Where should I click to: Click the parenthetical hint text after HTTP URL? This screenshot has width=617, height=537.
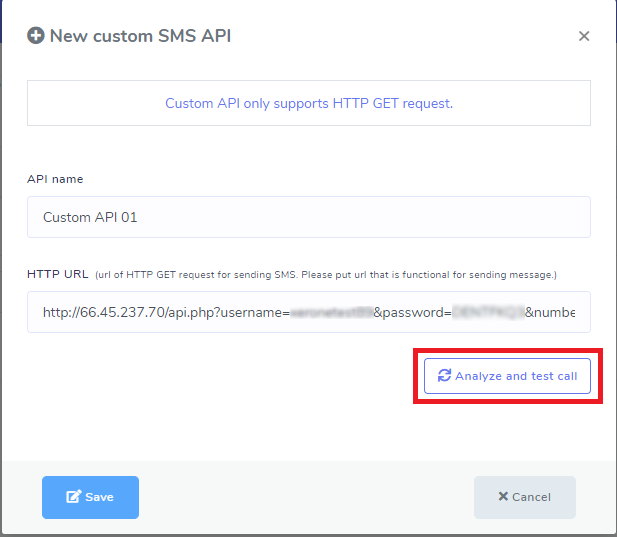click(325, 274)
